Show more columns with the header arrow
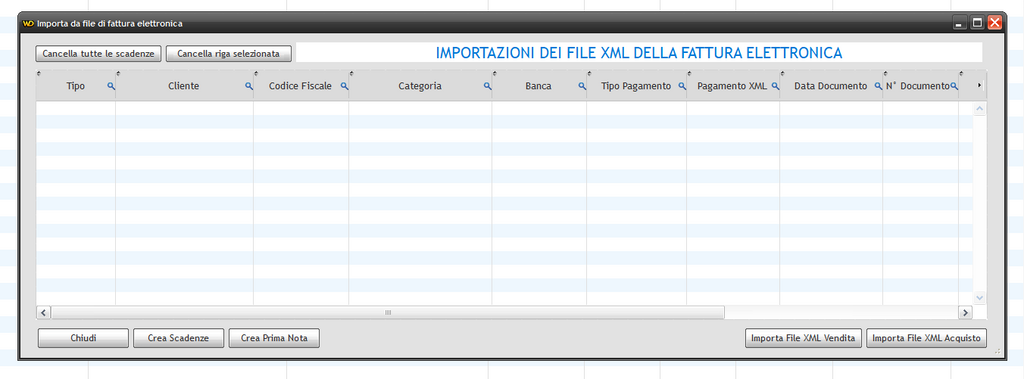The height and width of the screenshot is (379, 1024). 979,86
